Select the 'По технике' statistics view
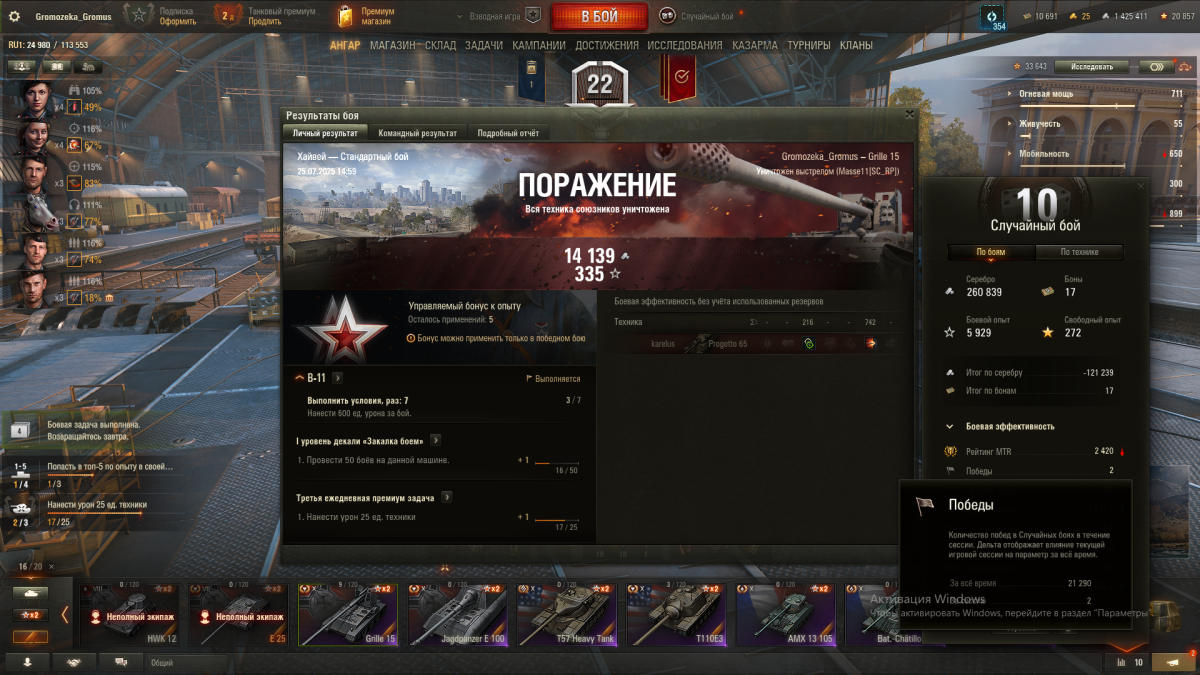This screenshot has width=1200, height=675. tap(1079, 253)
